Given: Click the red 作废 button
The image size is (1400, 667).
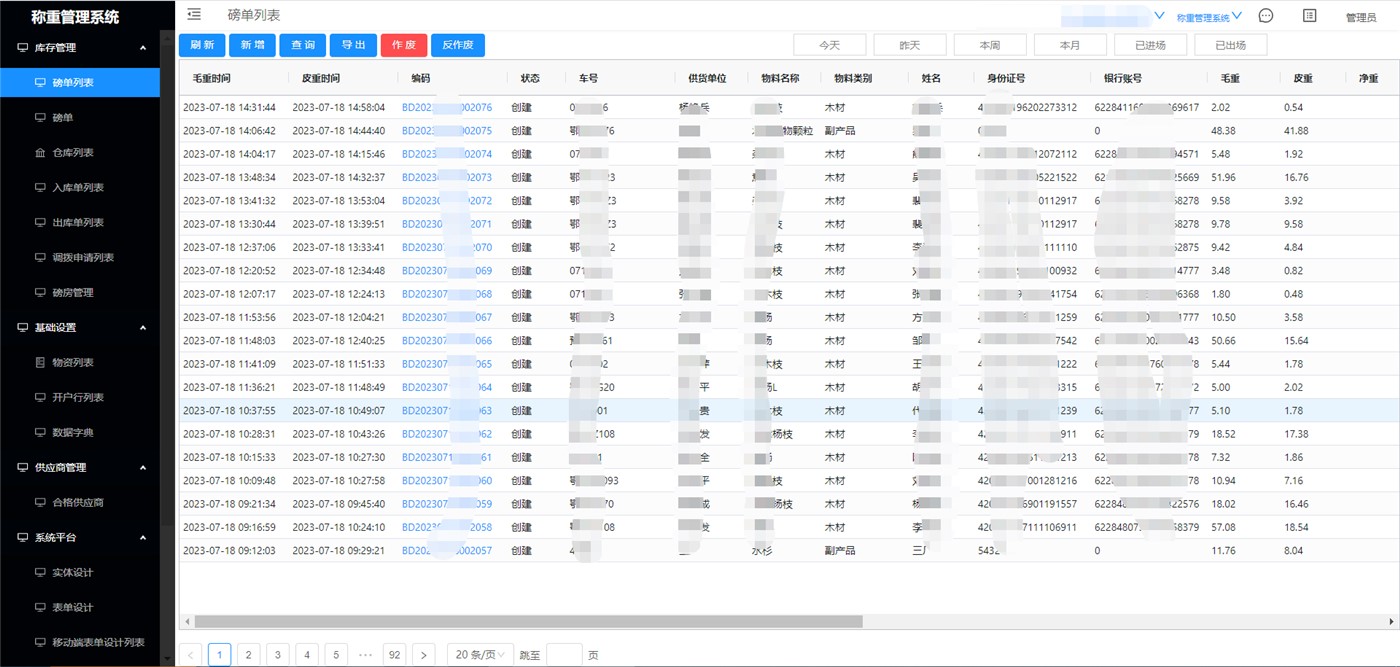Looking at the screenshot, I should [404, 45].
